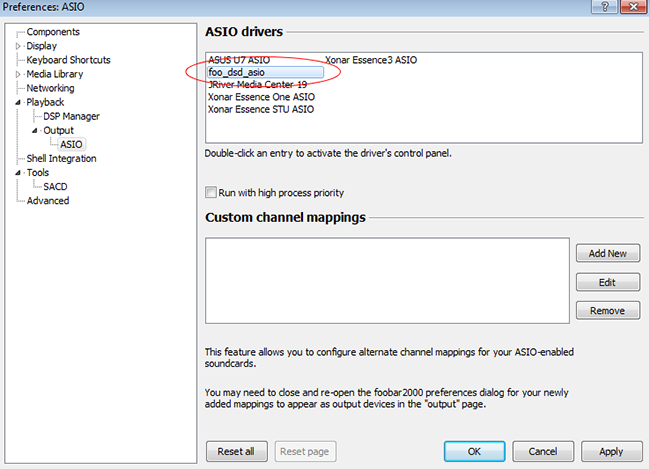Collapse the Playback tree node
650x469 pixels.
(x=18, y=103)
